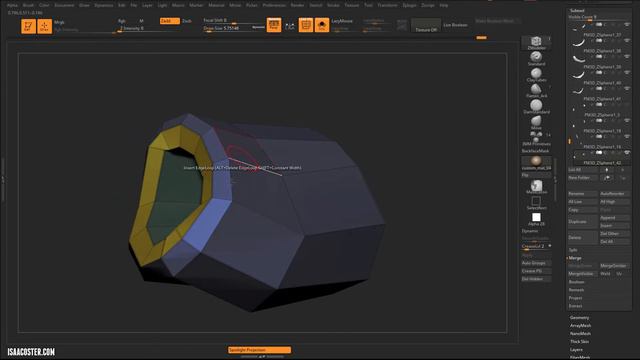Open the Document menu
This screenshot has width=640, height=360.
point(64,5)
